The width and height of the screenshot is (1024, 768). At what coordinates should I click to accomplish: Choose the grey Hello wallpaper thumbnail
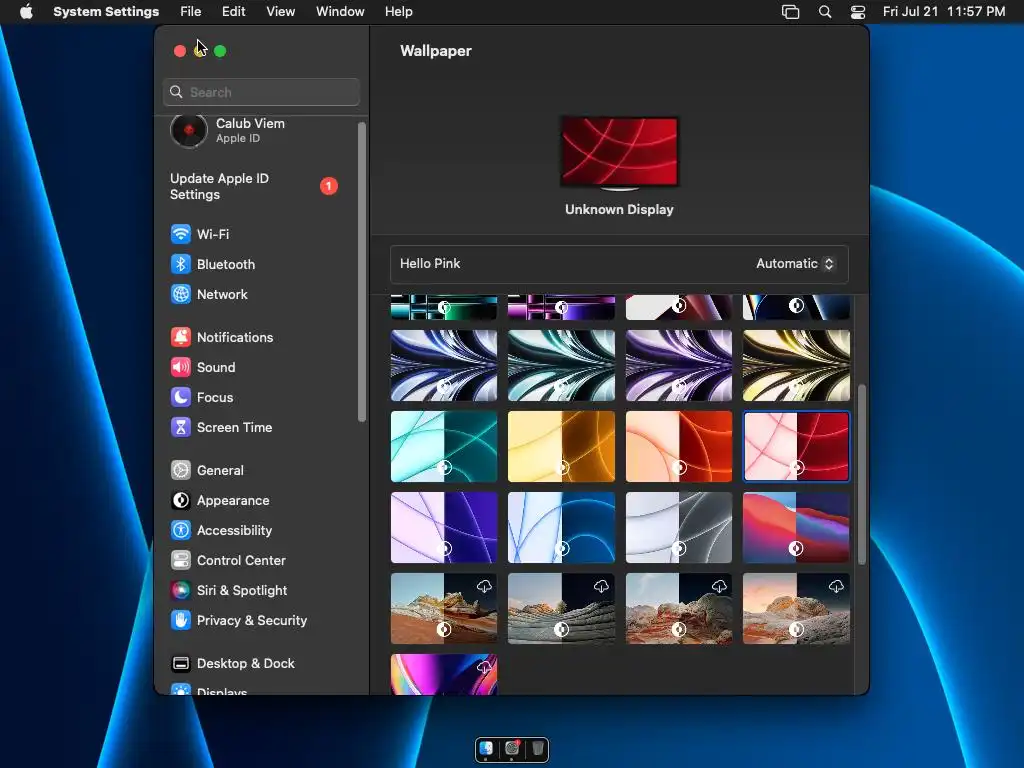679,528
